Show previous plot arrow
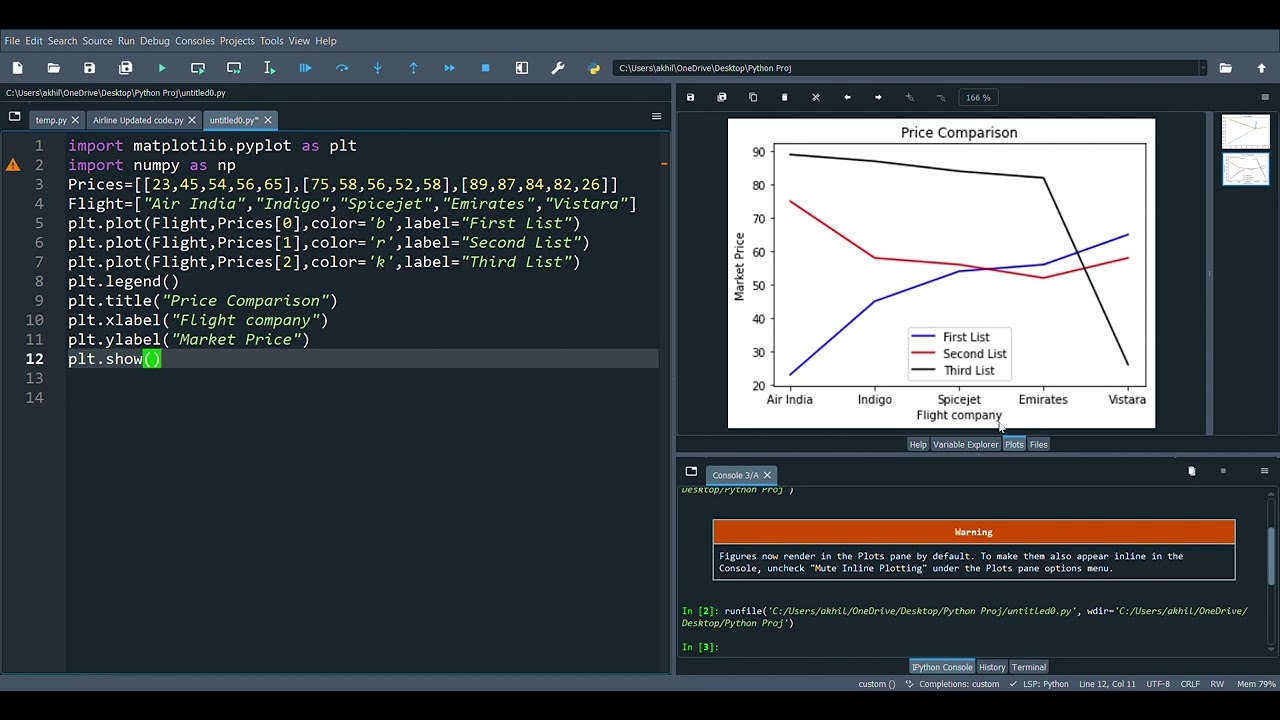 [847, 97]
